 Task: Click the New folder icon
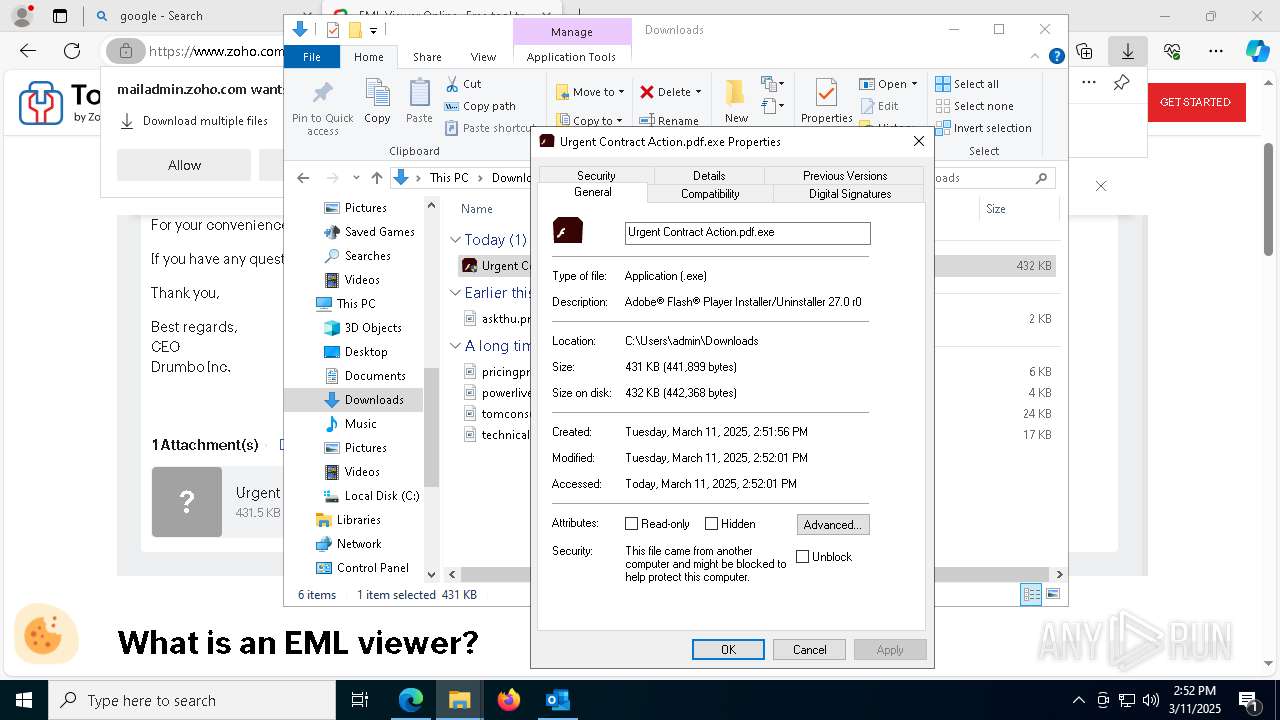click(736, 93)
